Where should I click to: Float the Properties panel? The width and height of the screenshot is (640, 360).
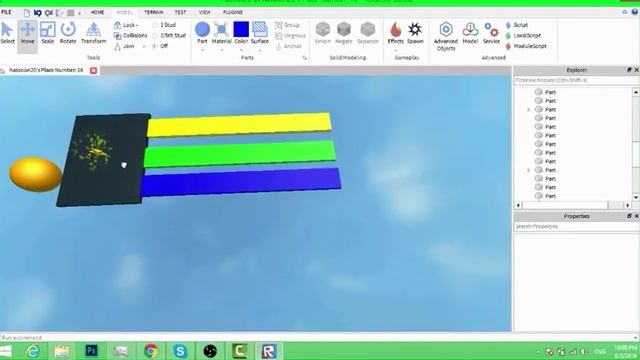pyautogui.click(x=629, y=216)
